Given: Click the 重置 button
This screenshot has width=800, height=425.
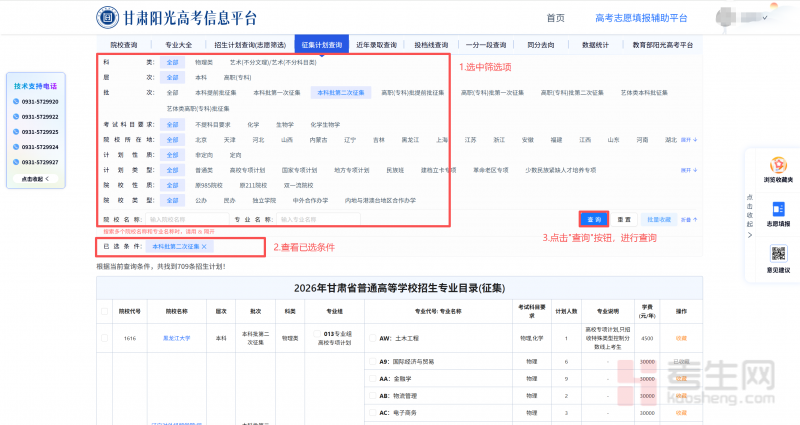Looking at the screenshot, I should coord(624,219).
